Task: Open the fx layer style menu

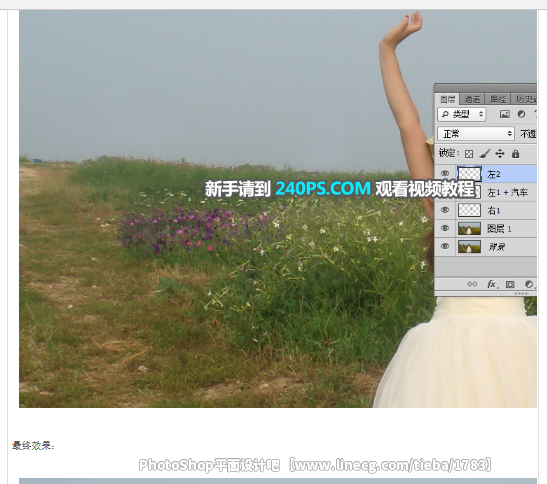Action: pyautogui.click(x=492, y=284)
